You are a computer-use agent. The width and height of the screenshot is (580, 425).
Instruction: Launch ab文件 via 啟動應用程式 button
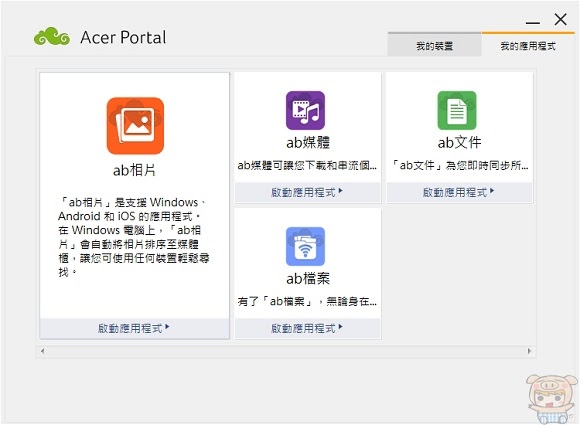pyautogui.click(x=459, y=192)
